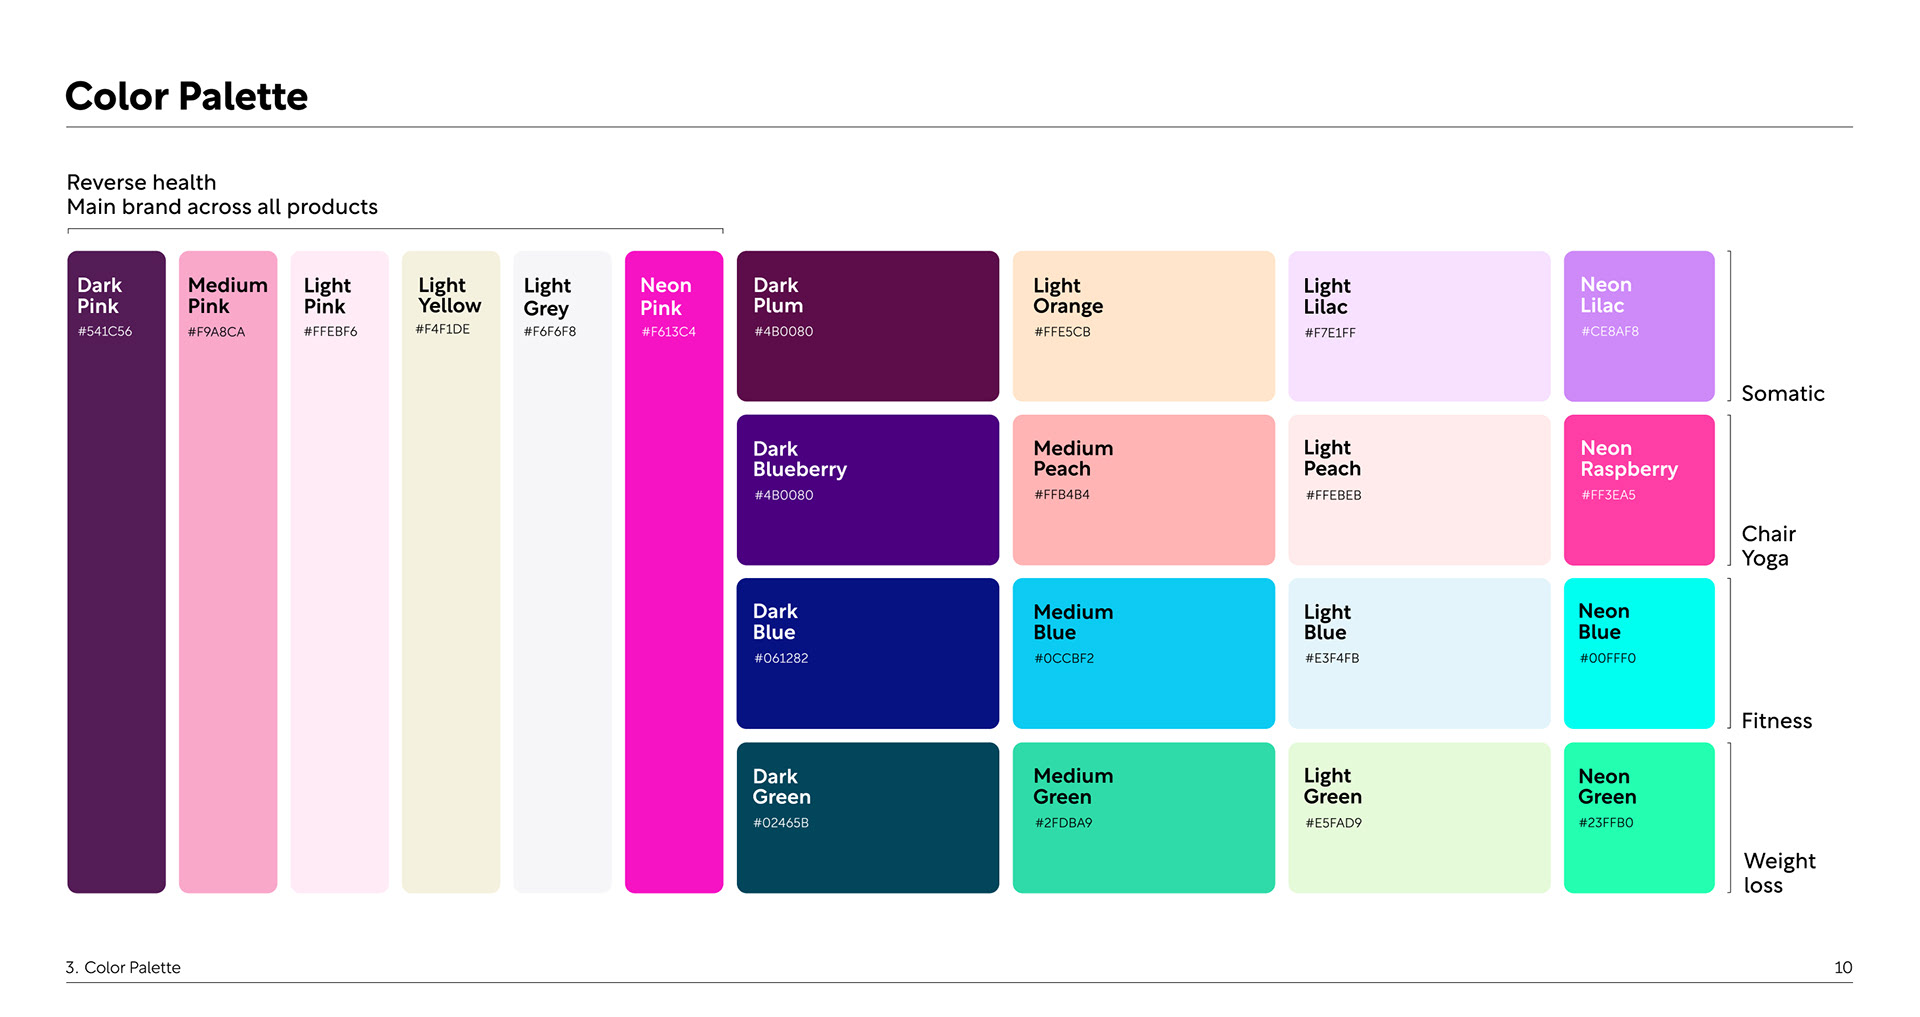Select the Medium Pink #F9A8CA swatch
1920x1017 pixels.
tap(228, 572)
